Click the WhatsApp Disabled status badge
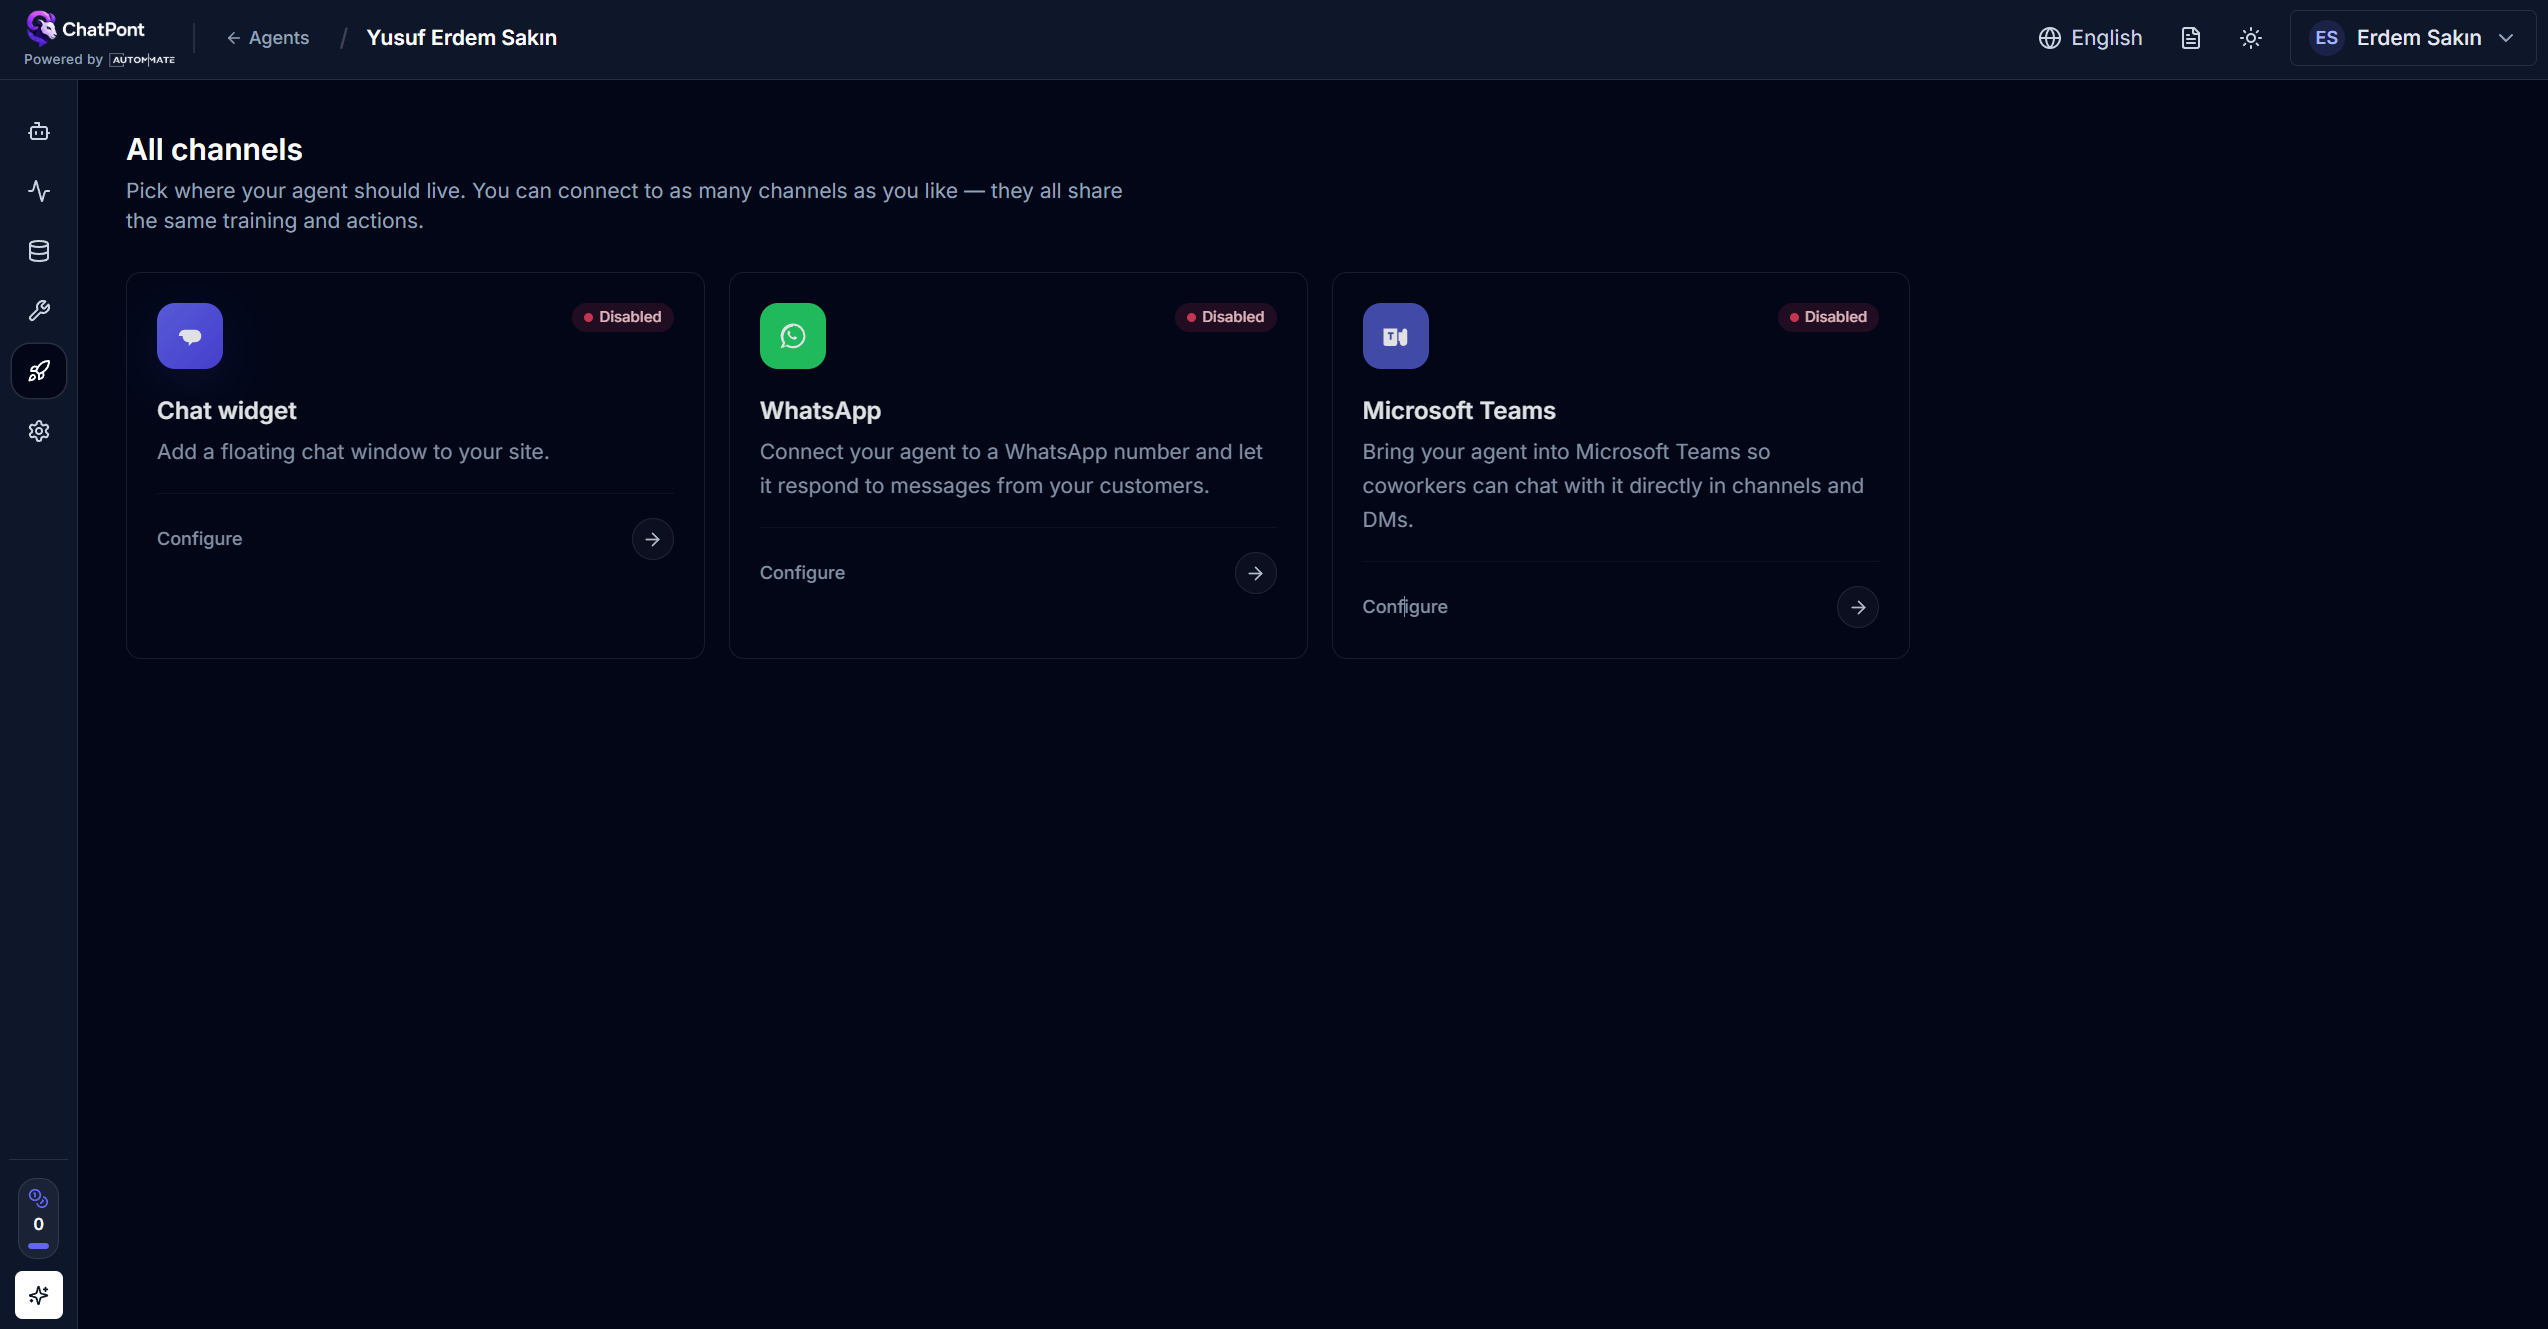This screenshot has width=2548, height=1329. [x=1225, y=317]
